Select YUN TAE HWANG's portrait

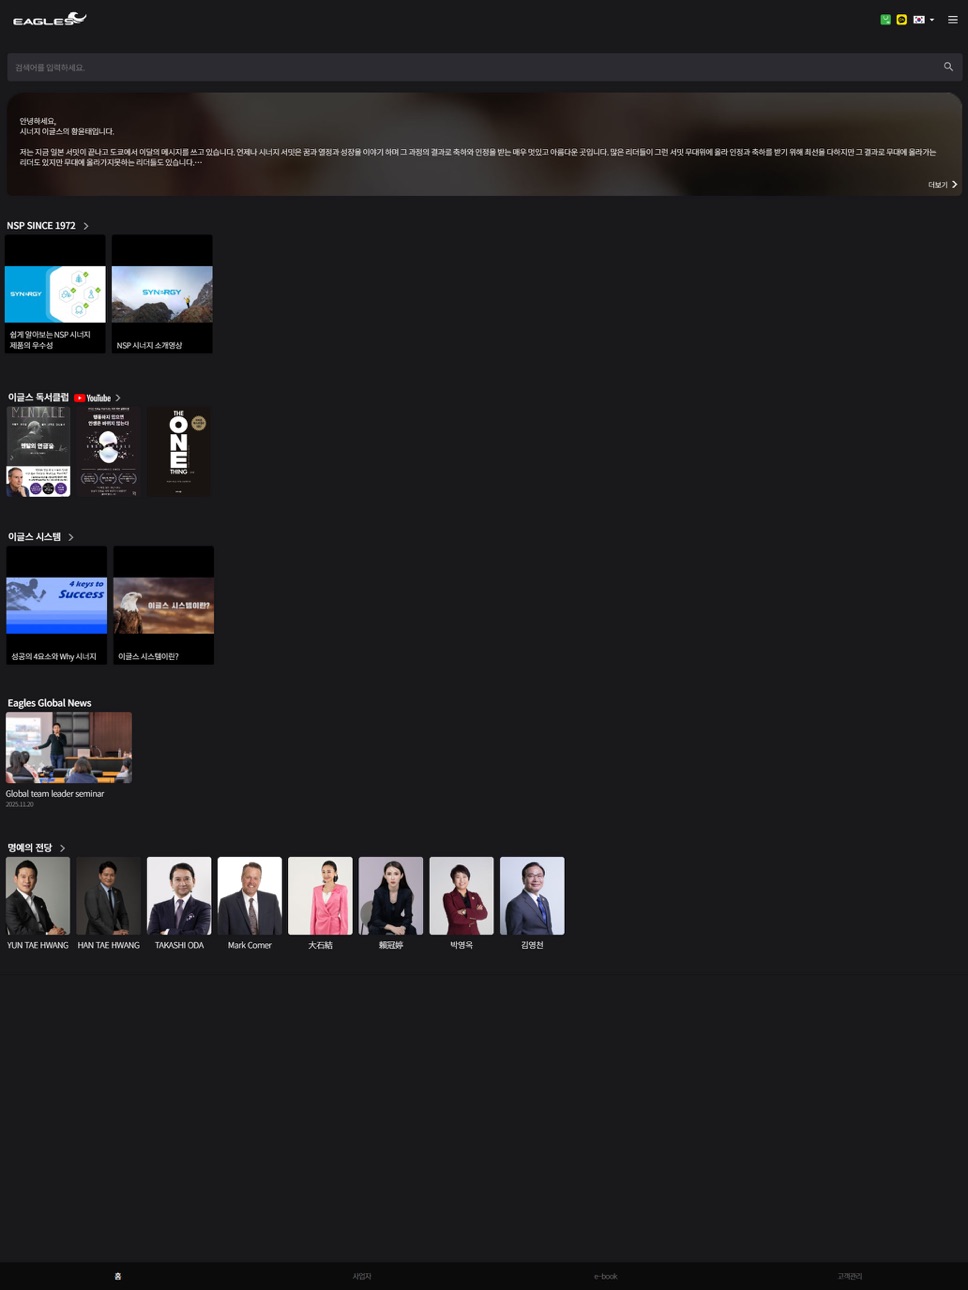(x=38, y=896)
